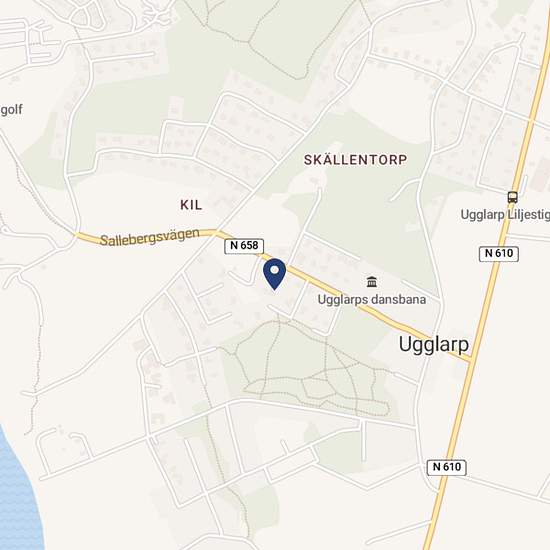Click the N 658 road shield
550x550 pixels.
(244, 246)
